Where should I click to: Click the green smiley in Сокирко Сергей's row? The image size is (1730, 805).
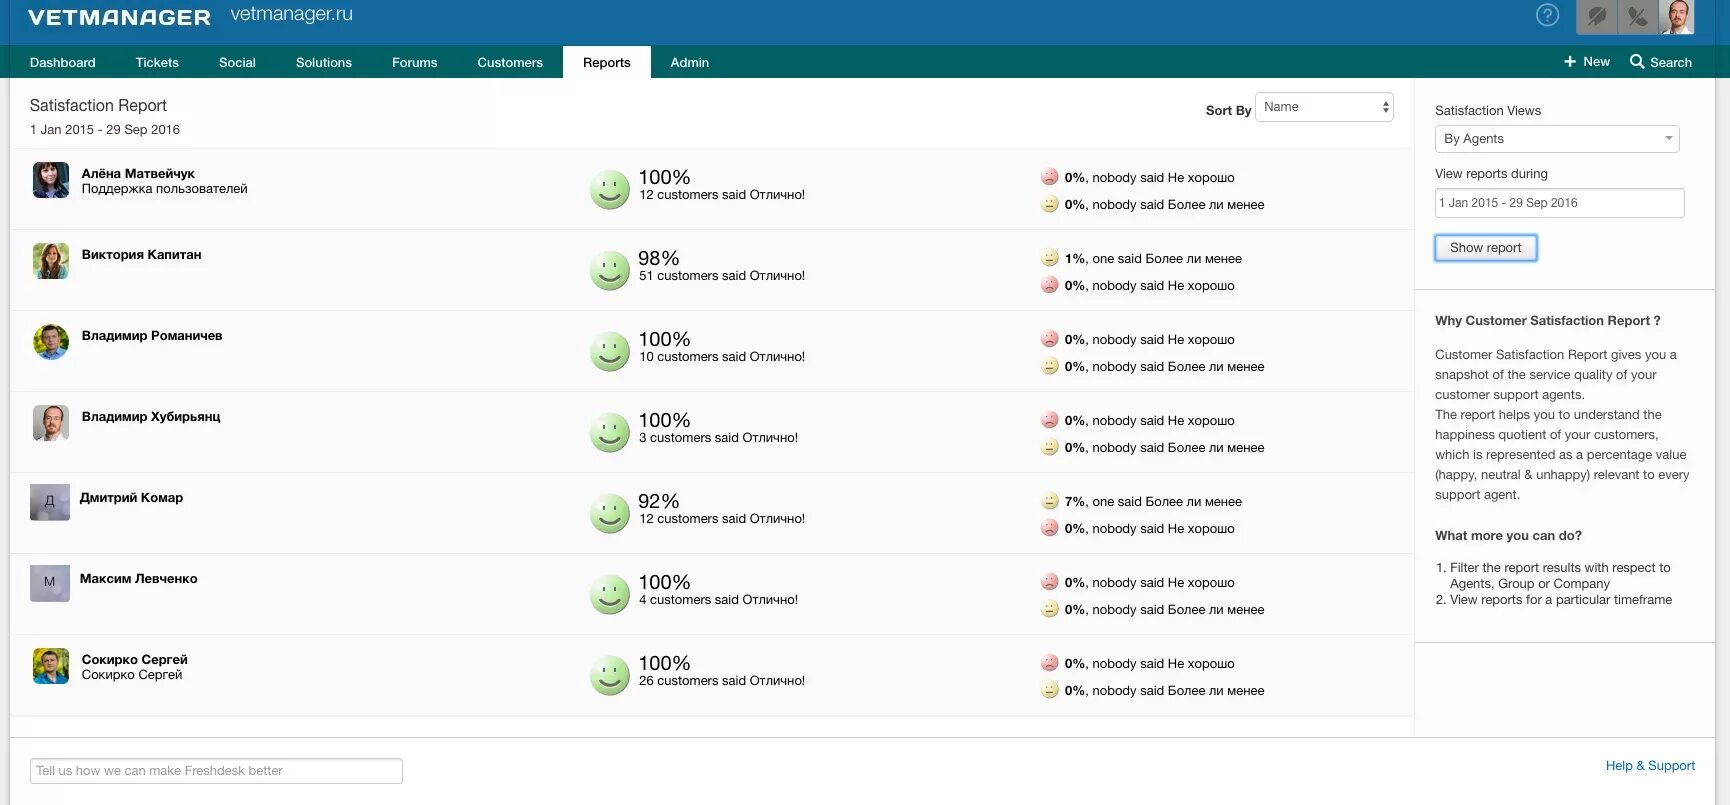click(x=609, y=675)
